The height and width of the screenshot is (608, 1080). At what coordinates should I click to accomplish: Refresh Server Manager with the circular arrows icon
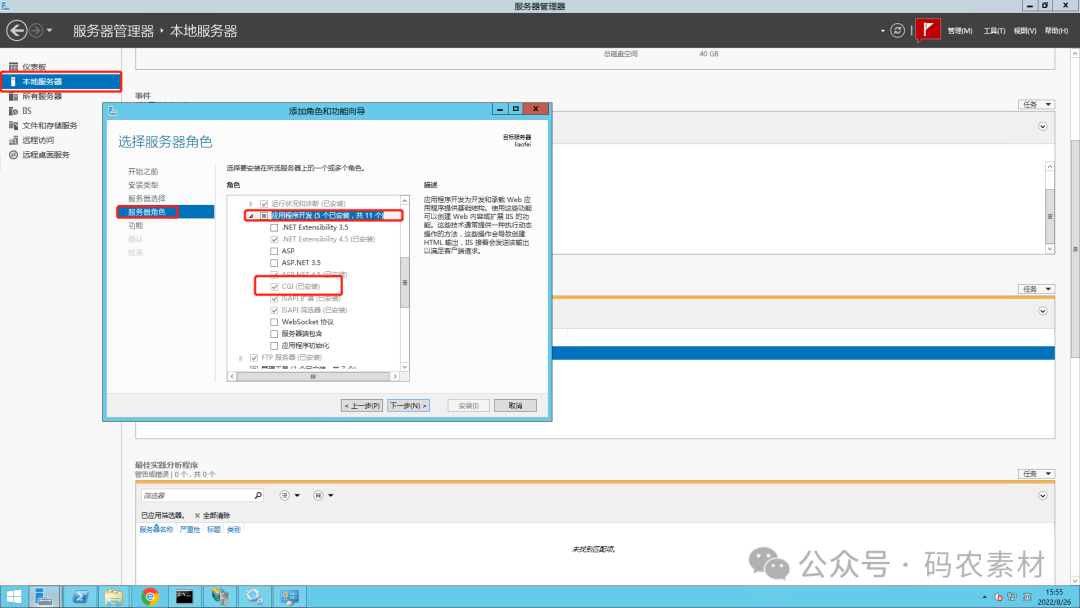(x=897, y=30)
